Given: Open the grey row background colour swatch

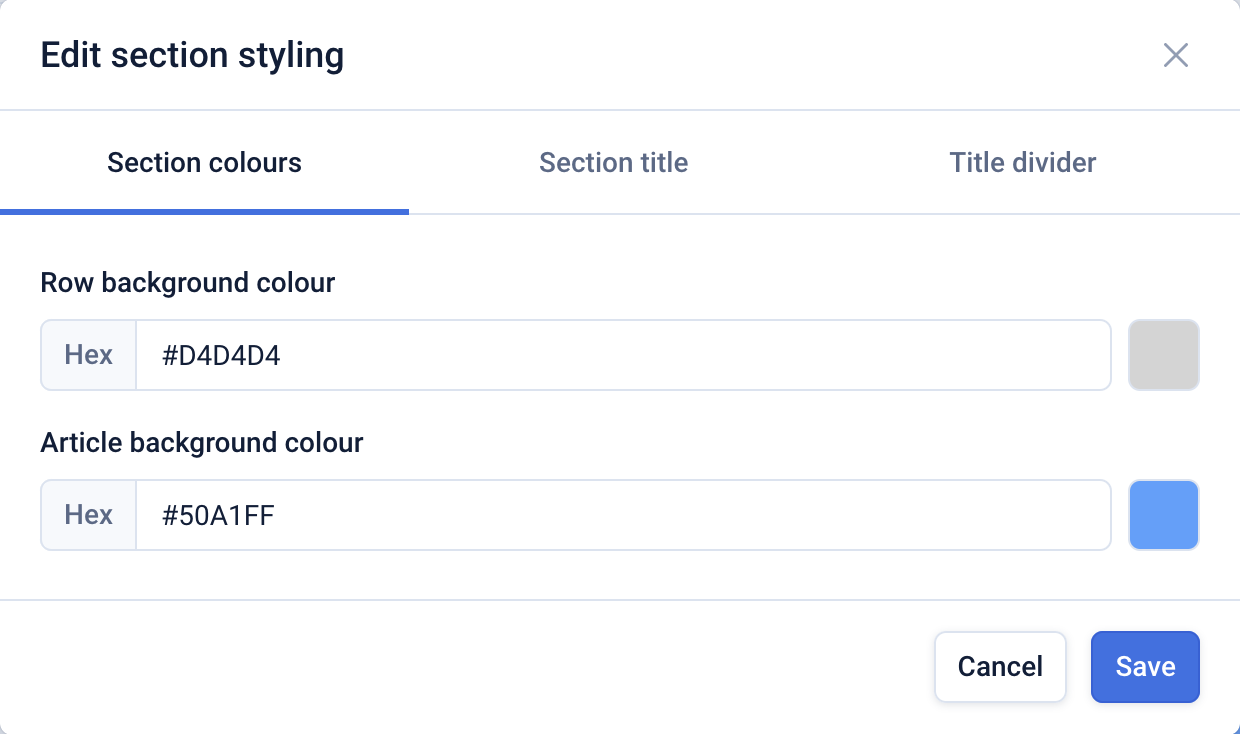Looking at the screenshot, I should point(1163,355).
